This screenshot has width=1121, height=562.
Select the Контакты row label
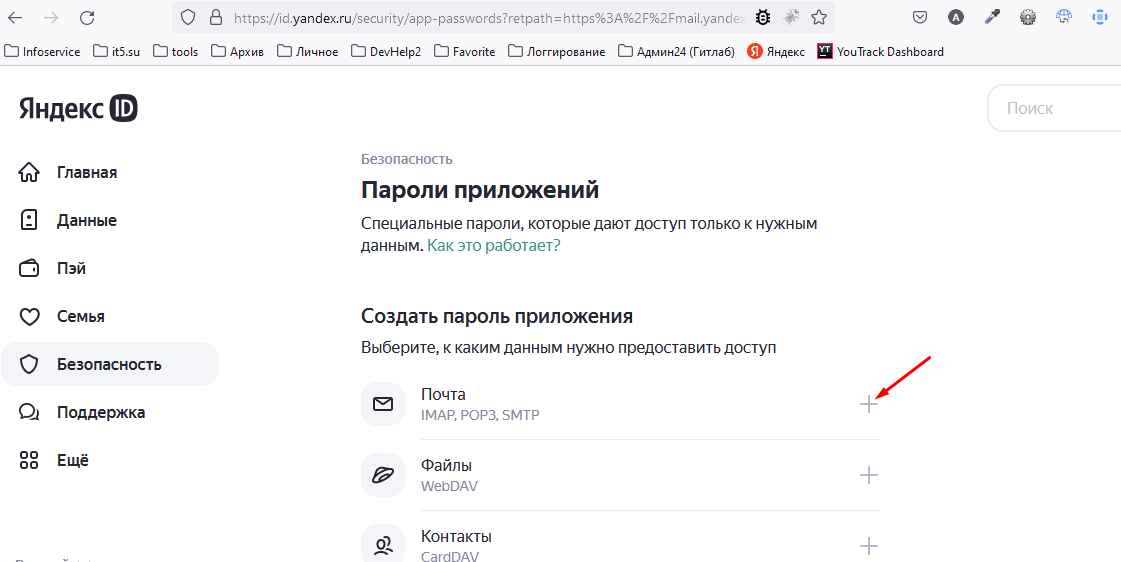[456, 536]
